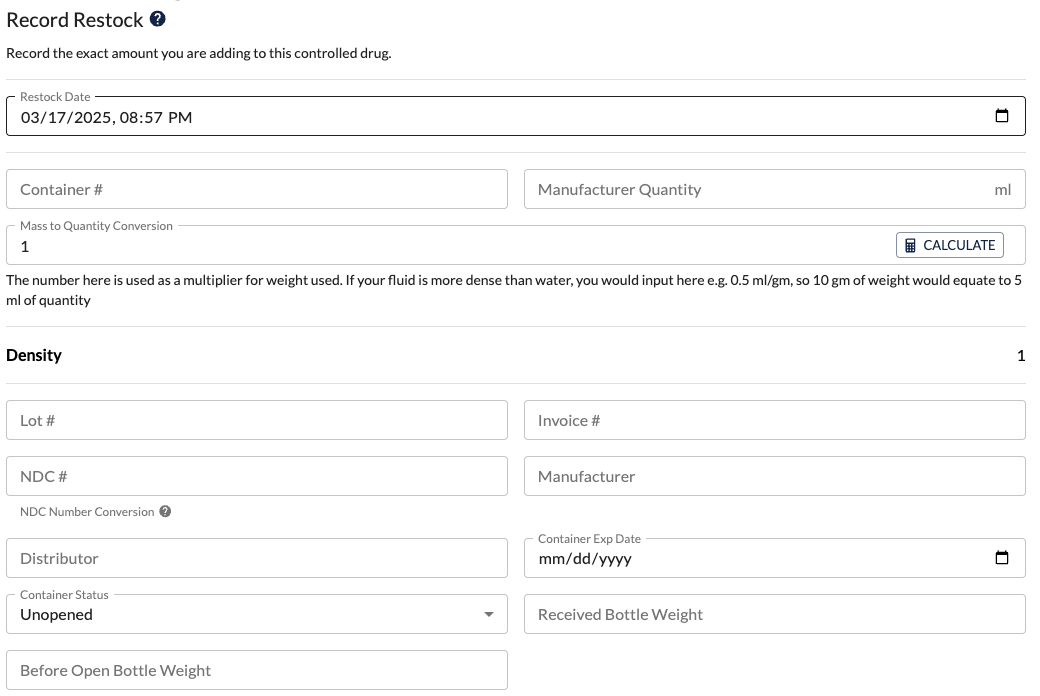Viewport: 1040px width, 696px height.
Task: Click the Received Bottle Weight field
Action: tap(775, 614)
